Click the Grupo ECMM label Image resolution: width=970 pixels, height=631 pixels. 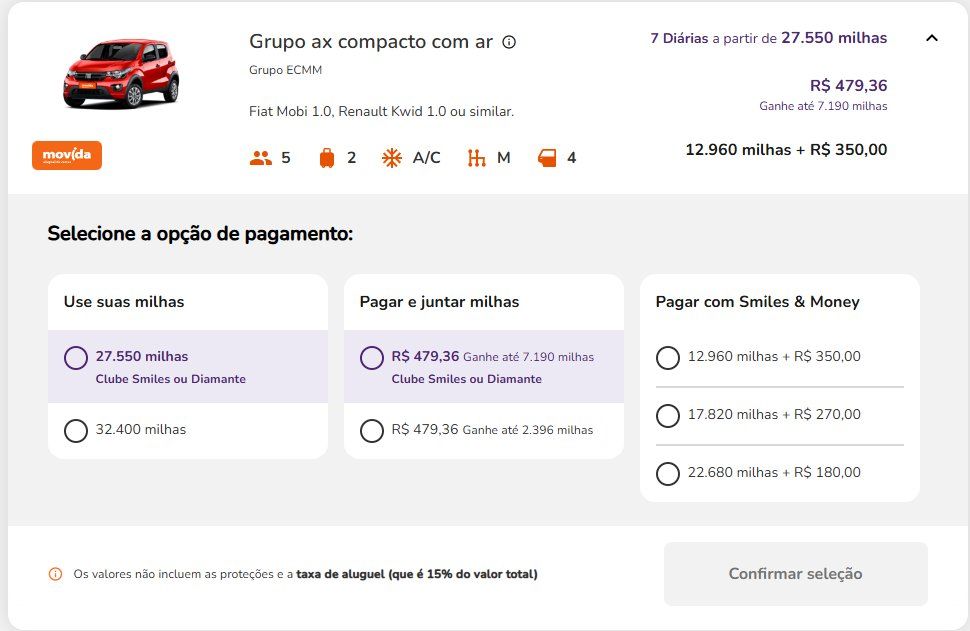tap(285, 70)
